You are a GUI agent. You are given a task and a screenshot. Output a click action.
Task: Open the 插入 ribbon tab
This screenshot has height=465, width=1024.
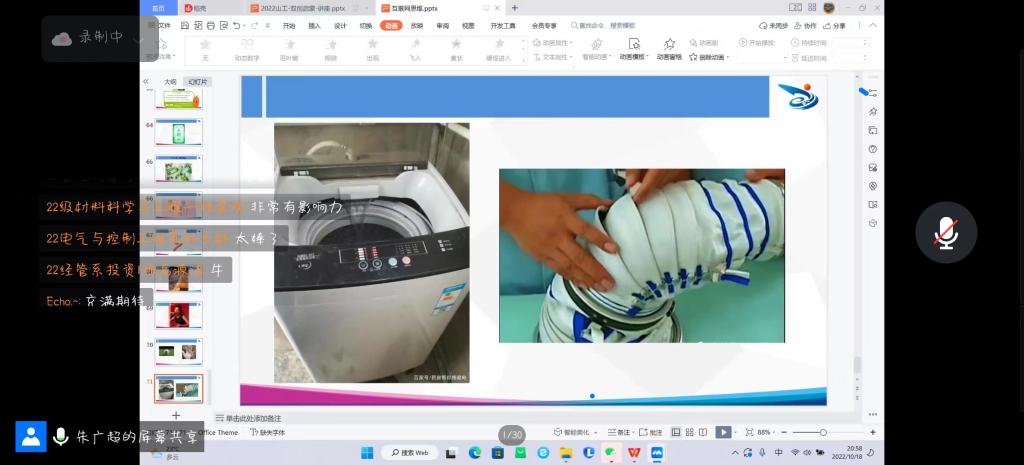[315, 26]
